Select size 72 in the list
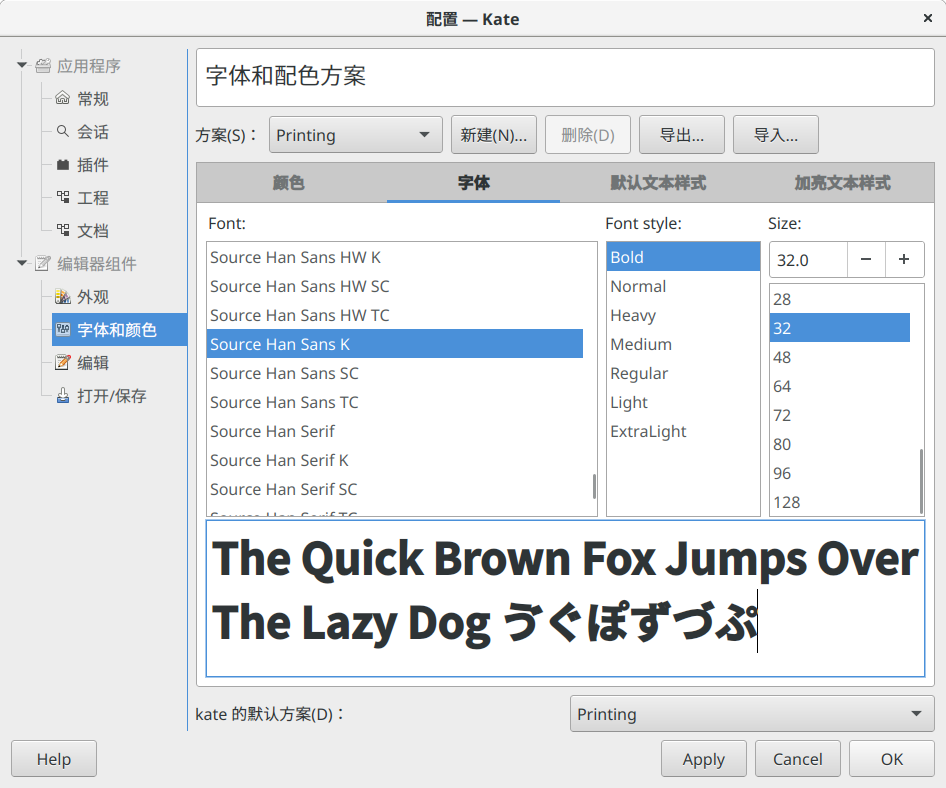Image resolution: width=946 pixels, height=788 pixels. tap(840, 415)
